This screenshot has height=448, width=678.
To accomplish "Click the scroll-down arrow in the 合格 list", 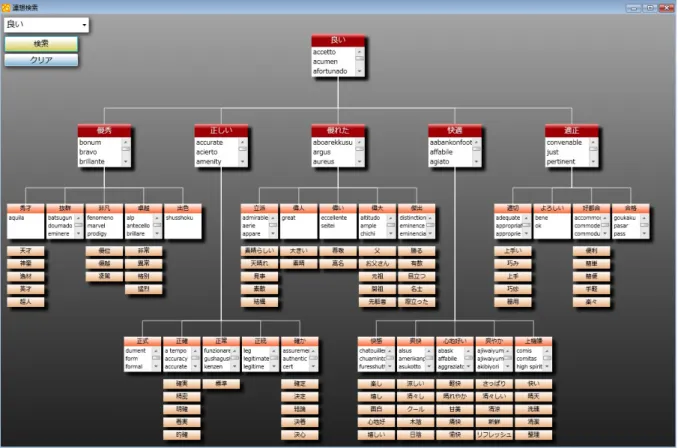I will coord(644,234).
